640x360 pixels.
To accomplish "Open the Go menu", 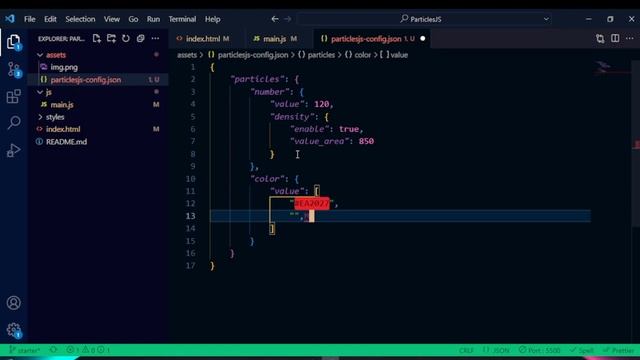I will click(133, 19).
